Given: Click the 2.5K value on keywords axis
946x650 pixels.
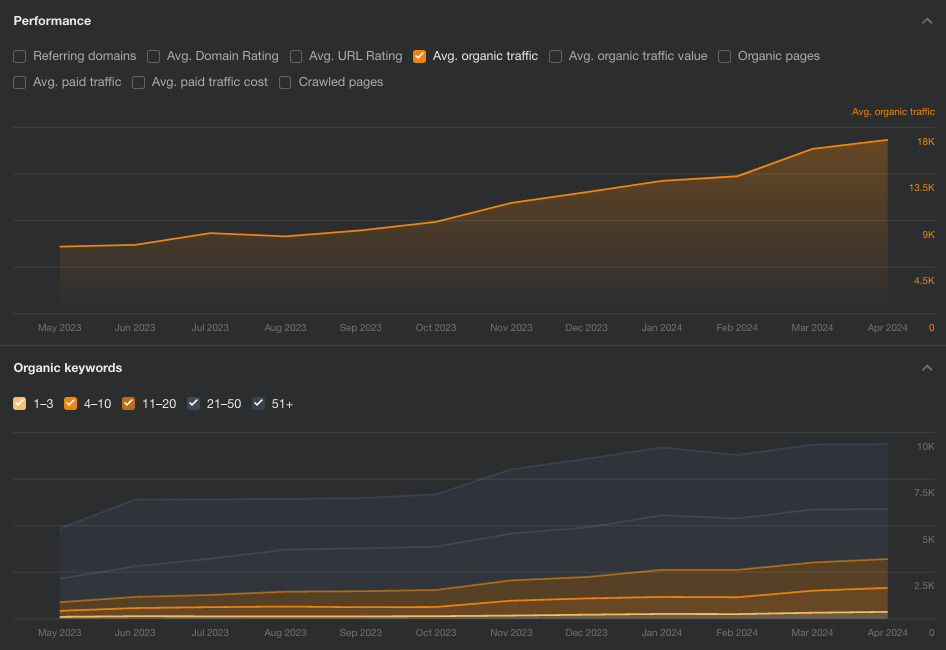Looking at the screenshot, I should tap(924, 585).
